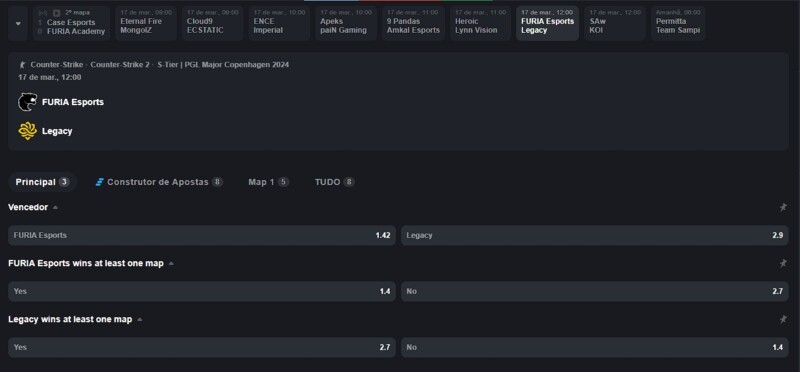The image size is (800, 372).
Task: Click the match date 17 de mar., 12:00
Action: 49,78
